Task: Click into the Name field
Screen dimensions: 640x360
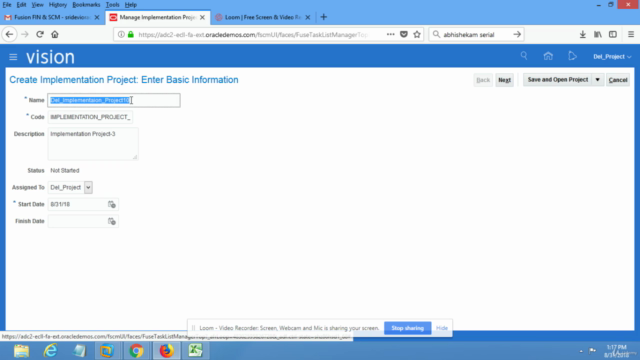Action: [x=114, y=100]
